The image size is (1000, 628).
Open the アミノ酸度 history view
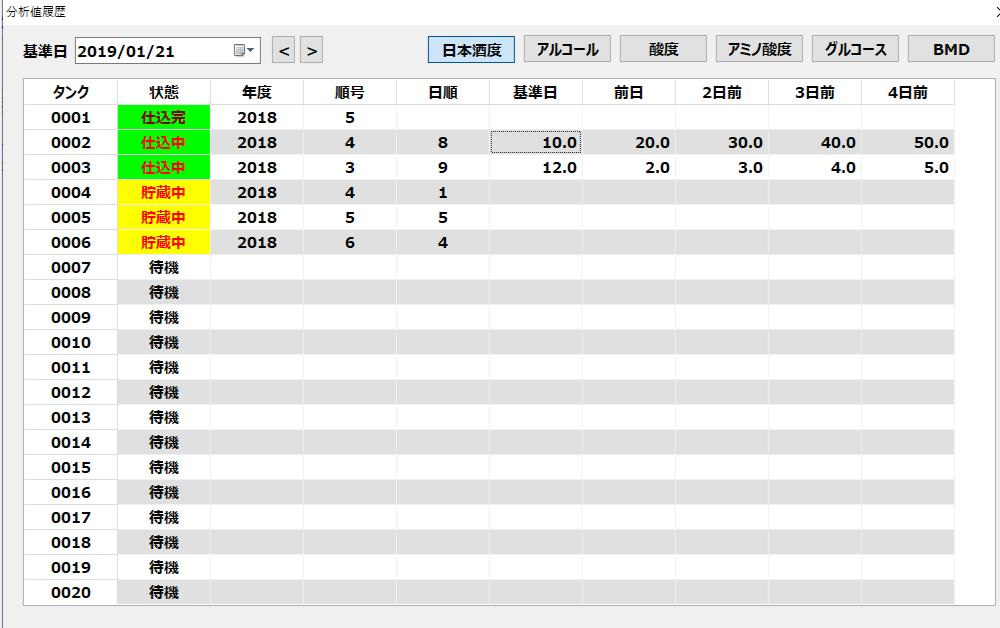[759, 49]
